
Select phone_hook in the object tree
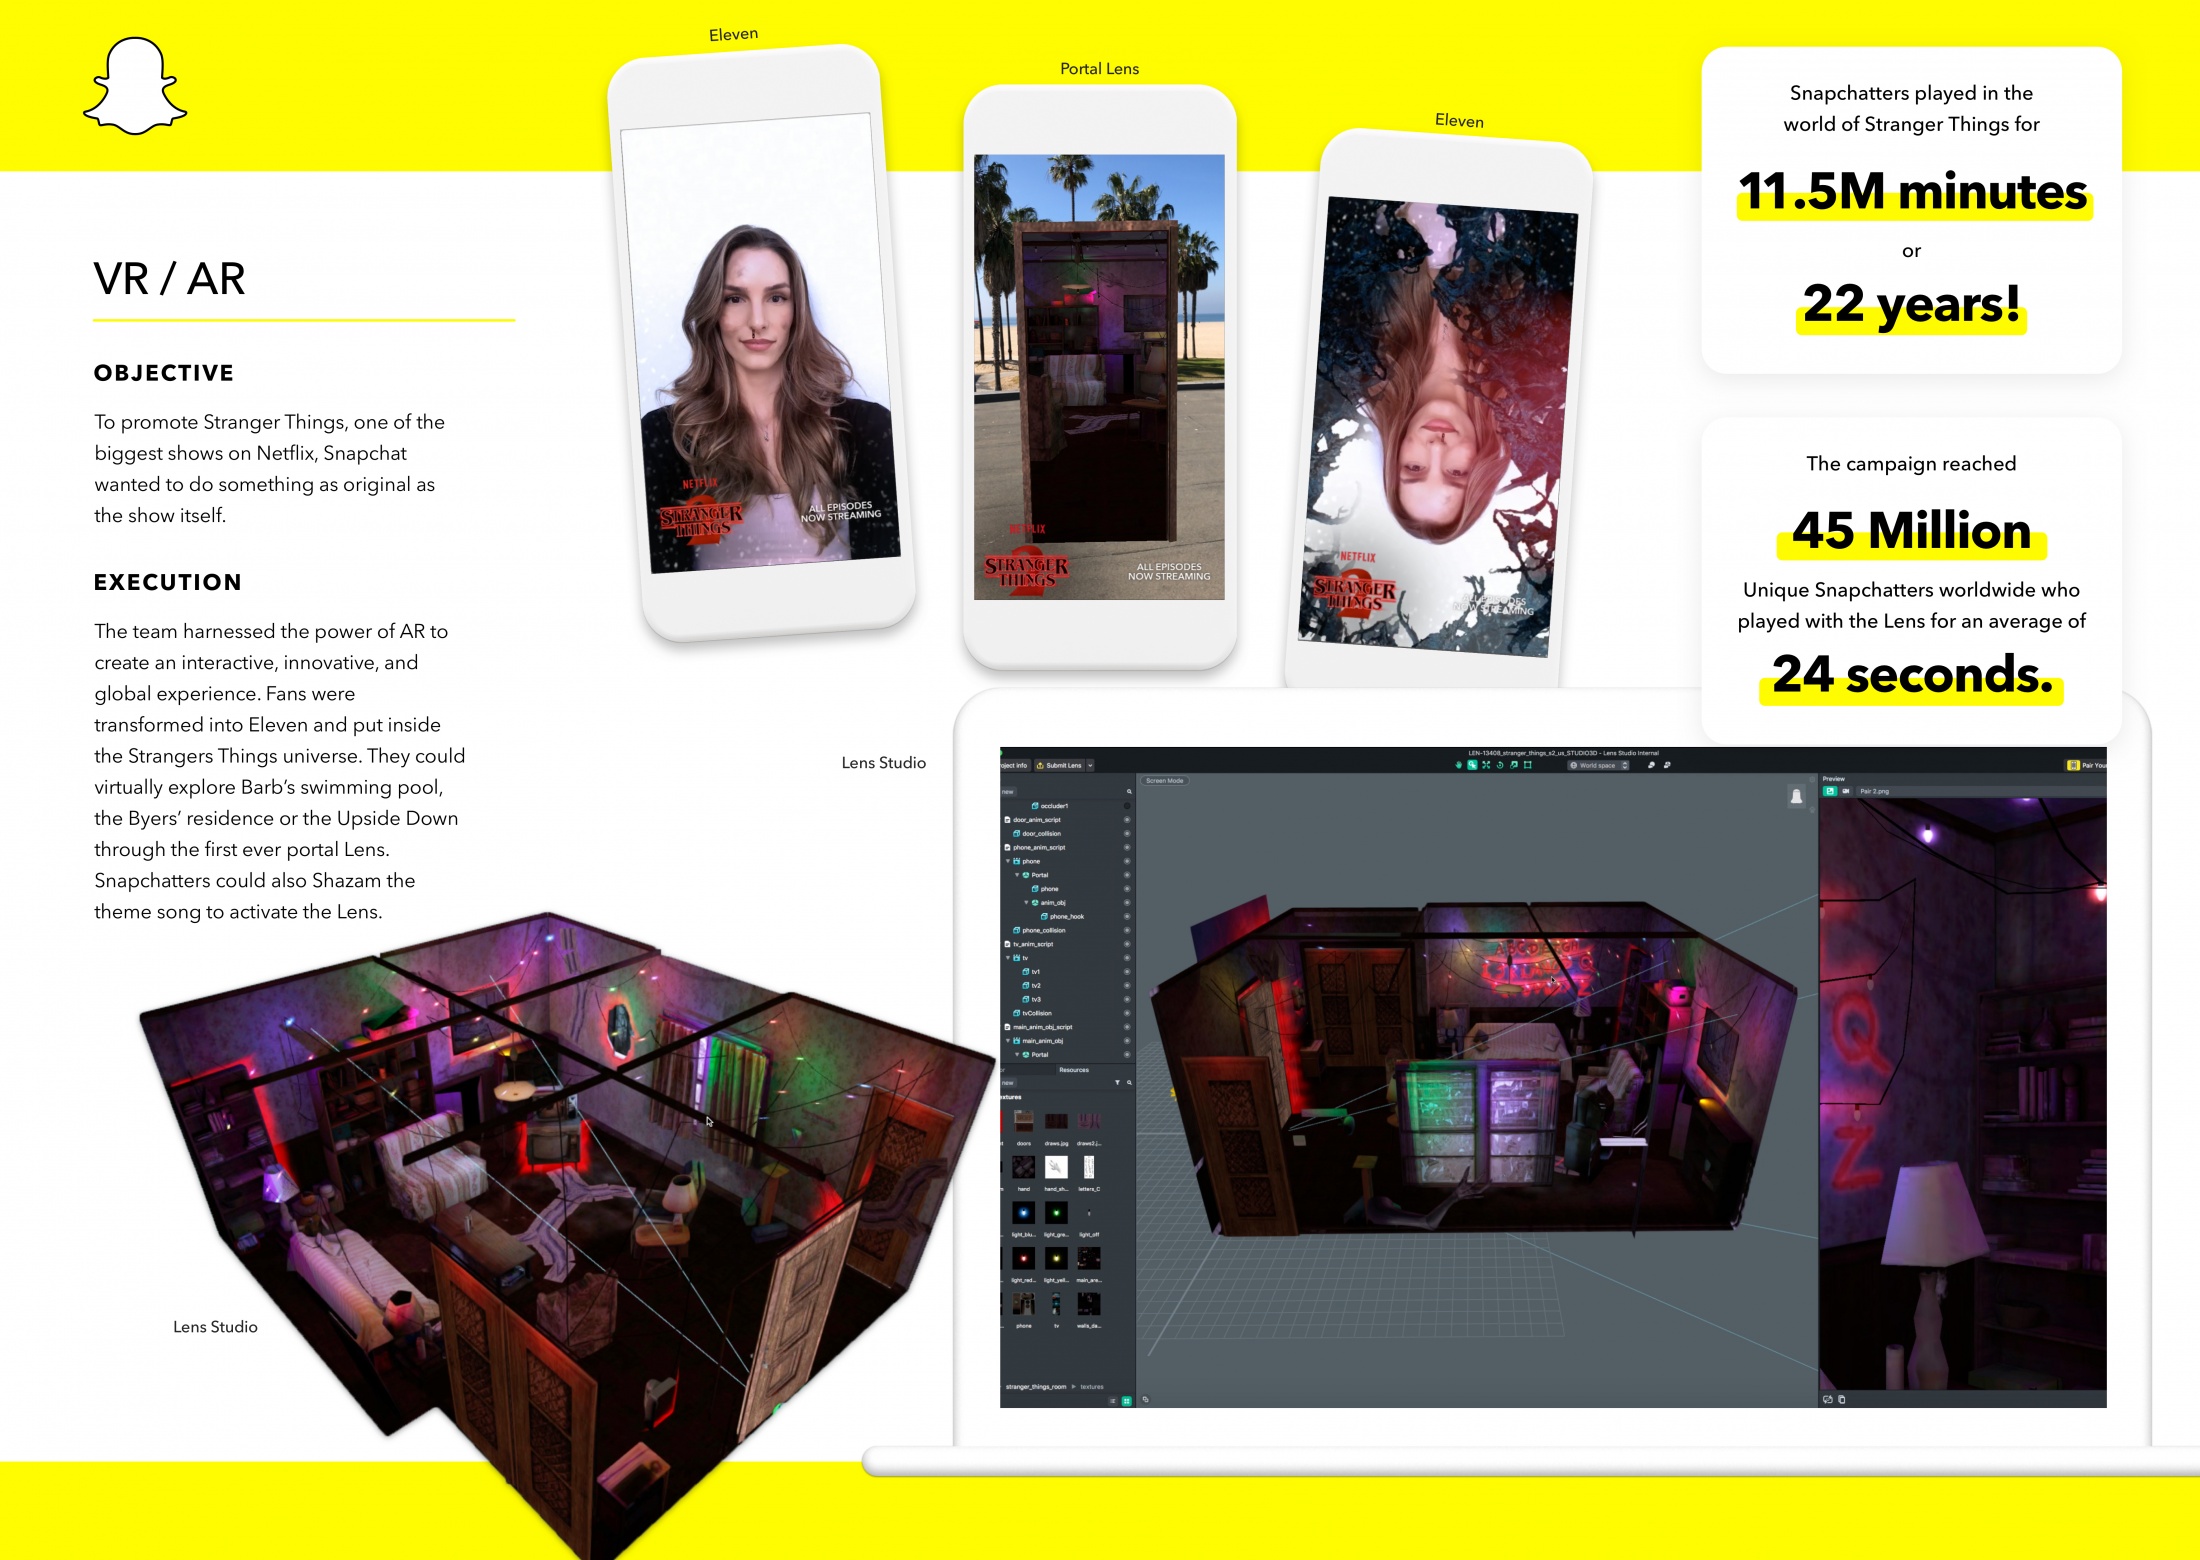pos(1067,916)
